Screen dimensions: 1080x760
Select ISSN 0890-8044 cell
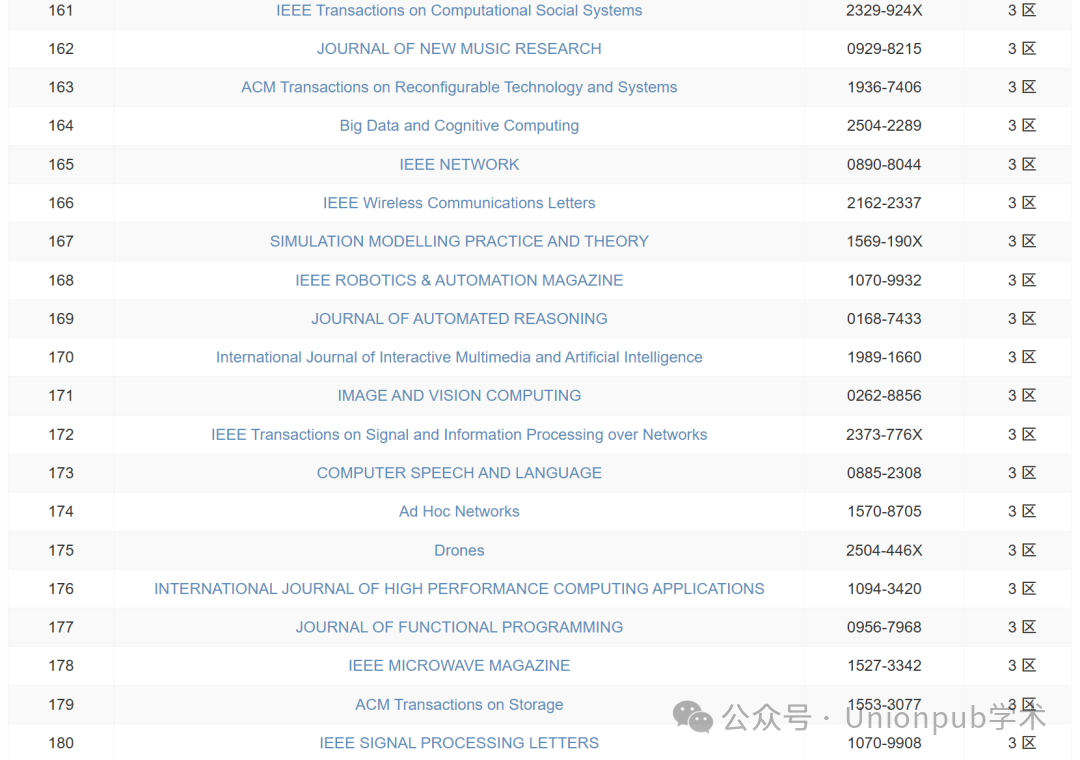(884, 165)
